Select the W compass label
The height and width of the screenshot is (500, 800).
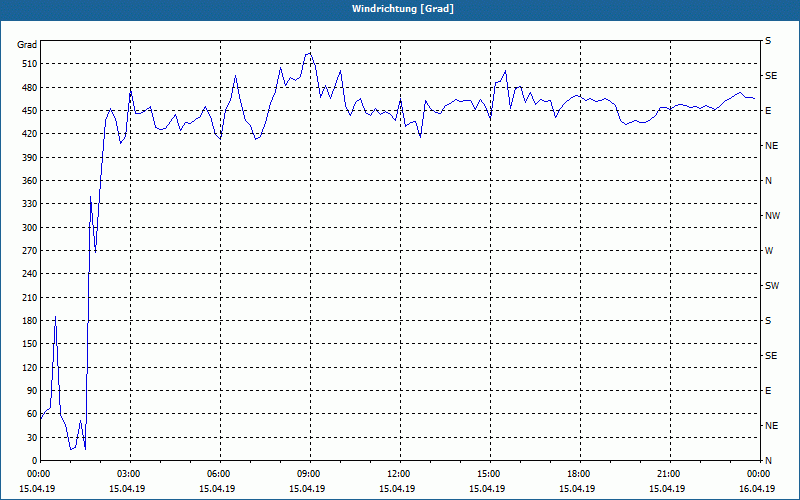click(x=769, y=251)
